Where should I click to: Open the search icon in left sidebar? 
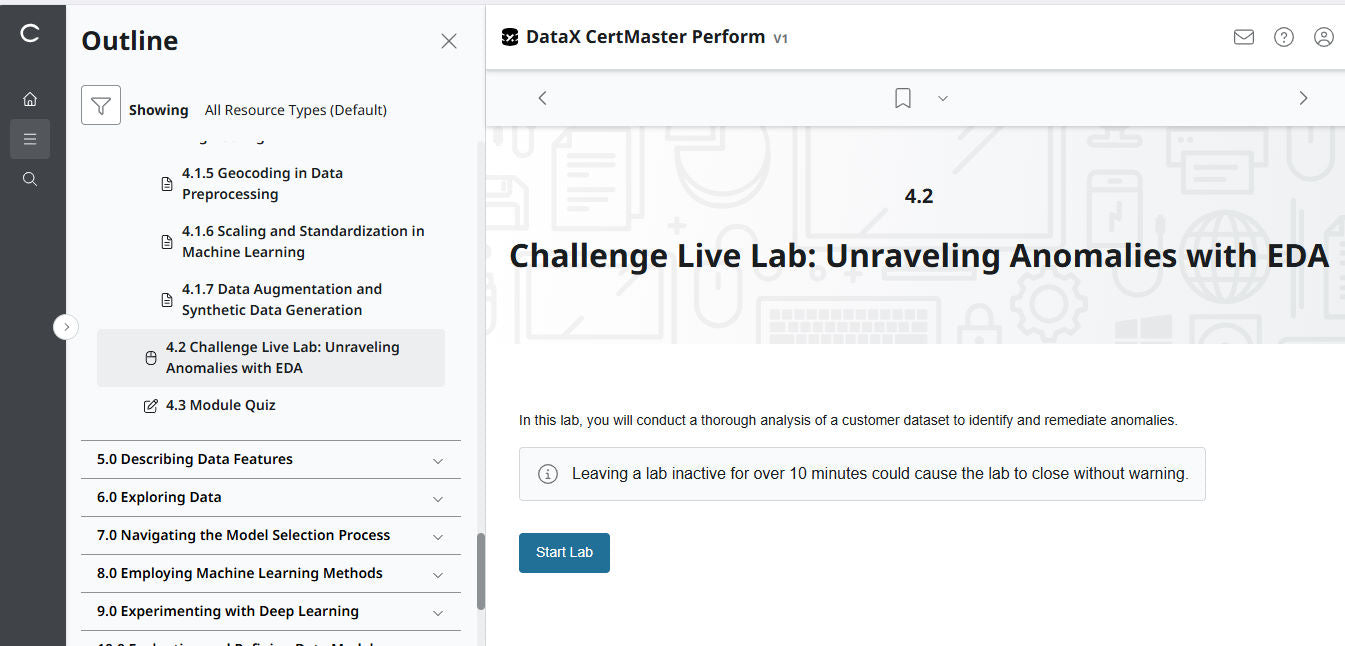30,179
